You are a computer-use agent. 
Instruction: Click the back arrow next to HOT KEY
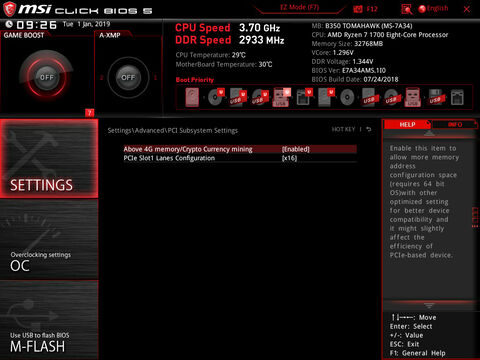pos(369,129)
